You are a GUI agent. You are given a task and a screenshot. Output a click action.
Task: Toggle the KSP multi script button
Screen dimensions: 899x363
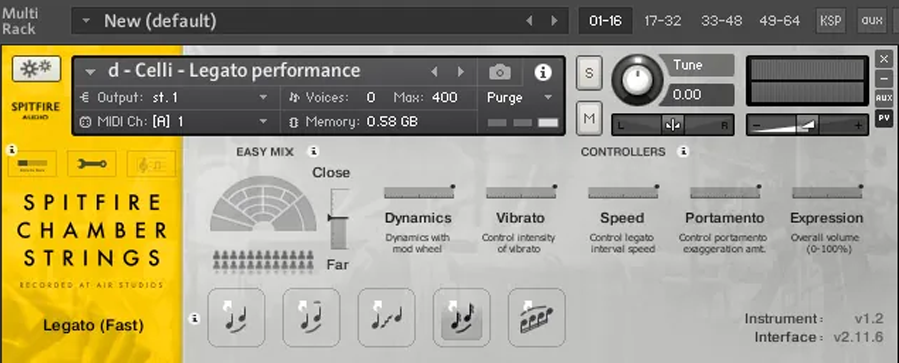coord(830,21)
